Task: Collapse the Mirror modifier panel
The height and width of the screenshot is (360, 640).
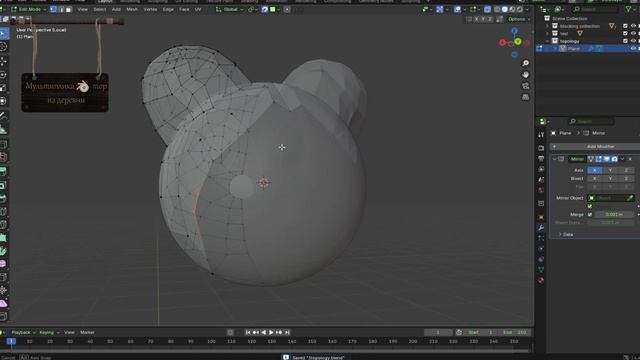Action: coord(554,159)
